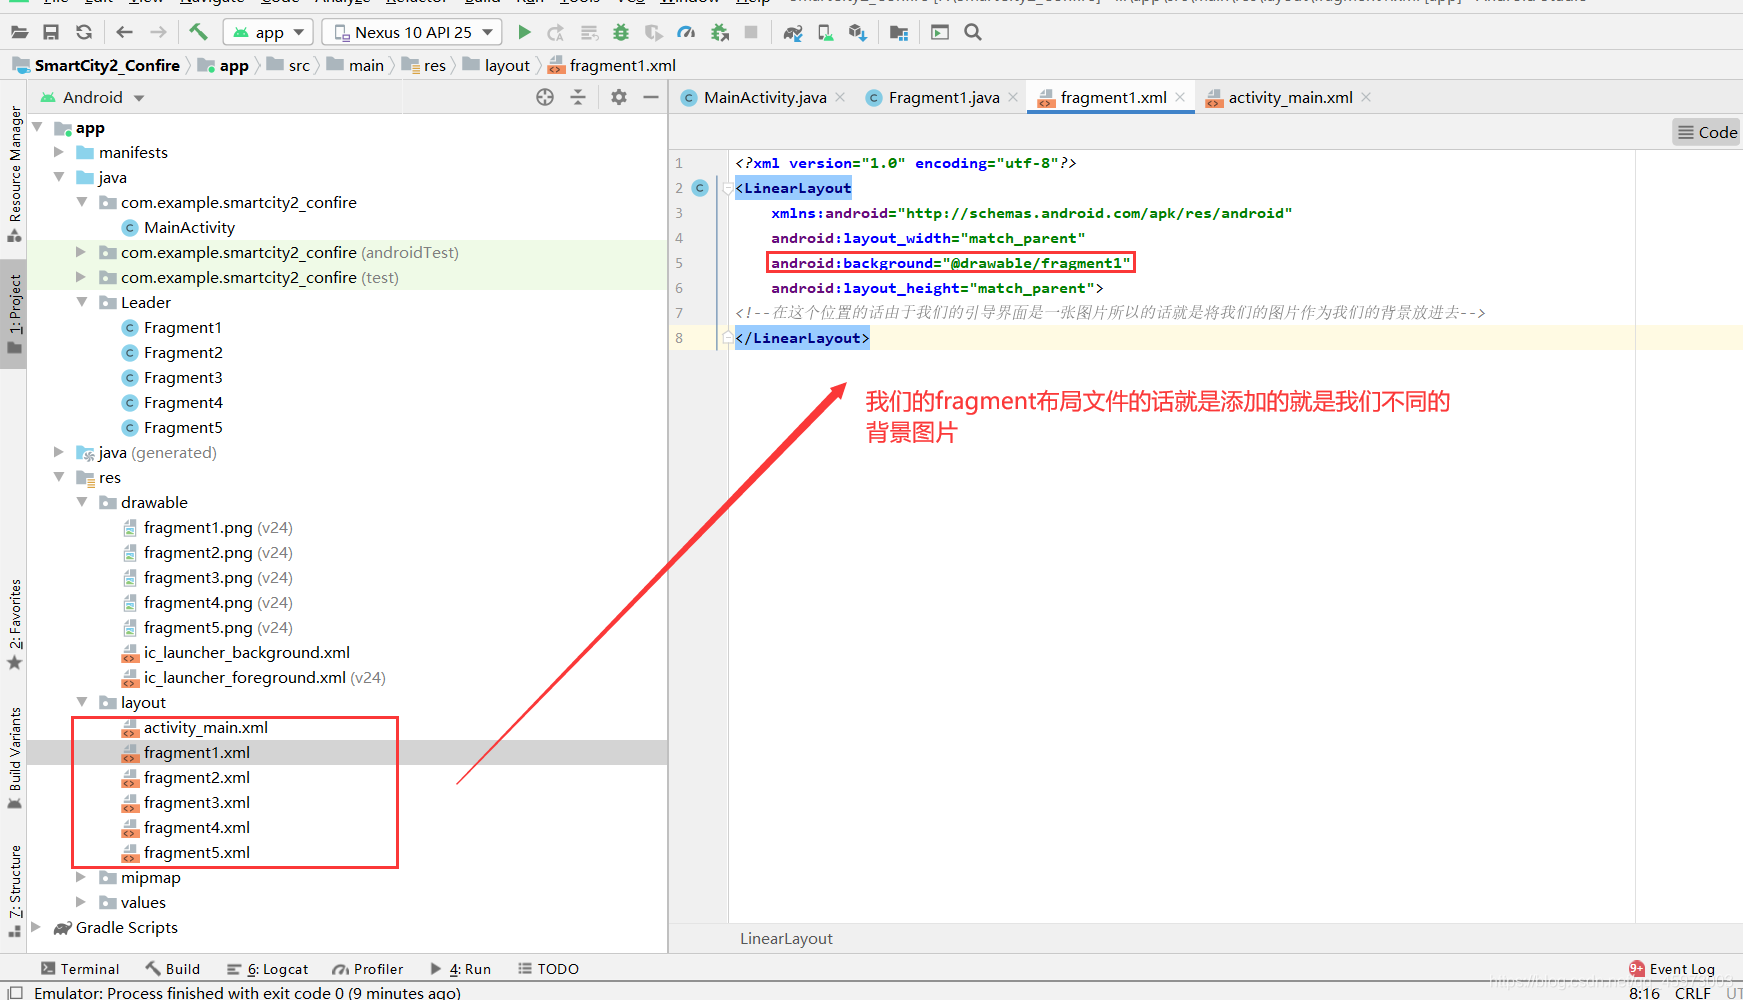
Task: Toggle the Project side panel tab
Action: (x=14, y=315)
